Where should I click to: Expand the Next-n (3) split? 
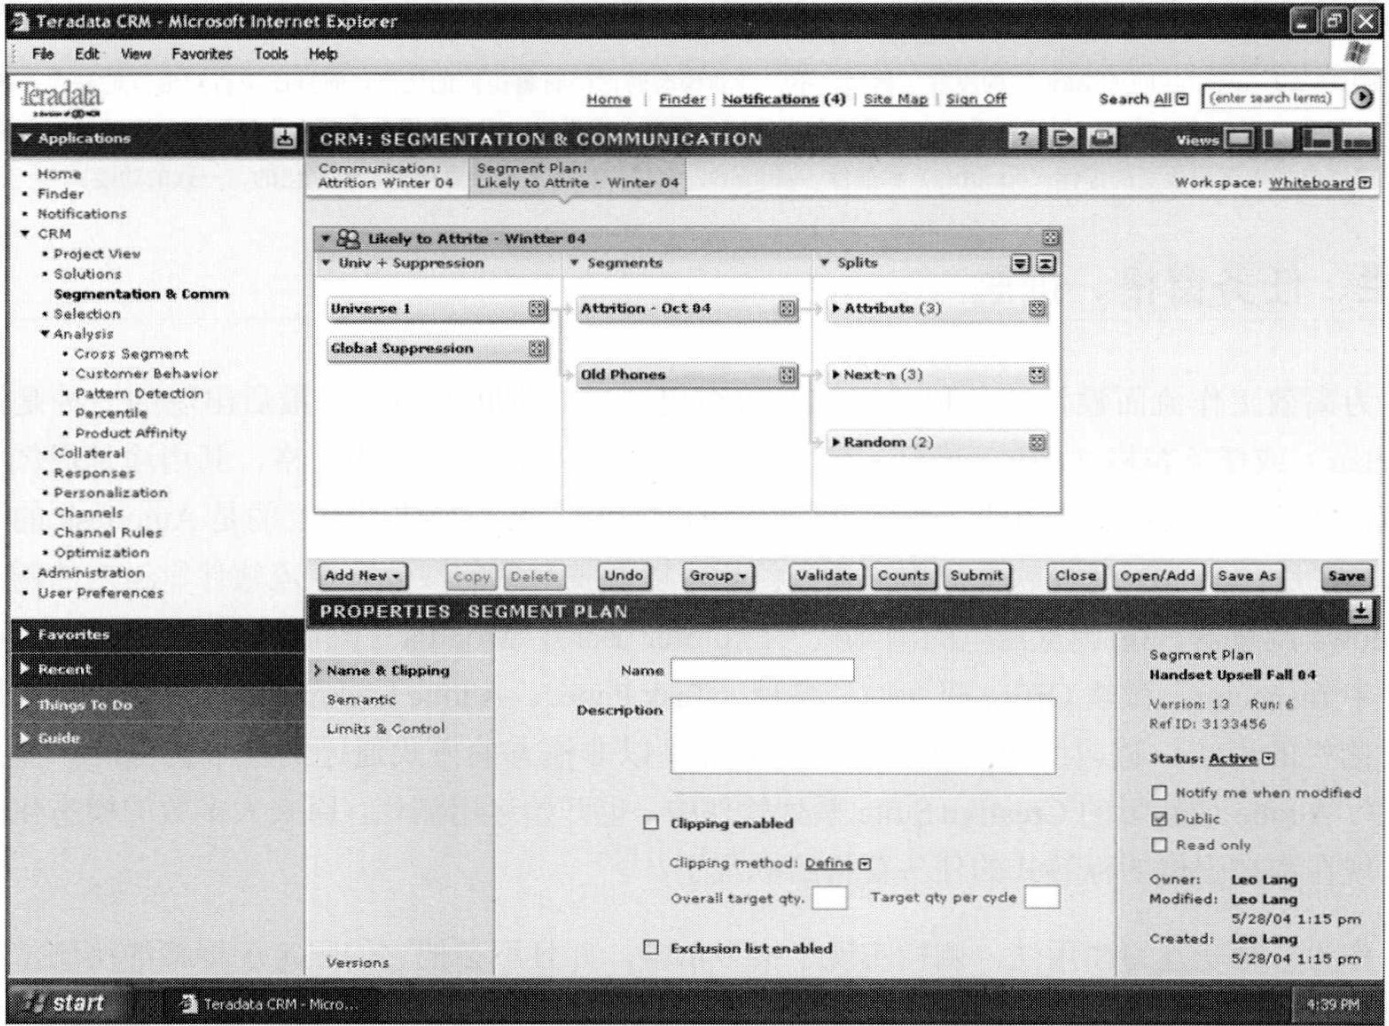point(836,375)
